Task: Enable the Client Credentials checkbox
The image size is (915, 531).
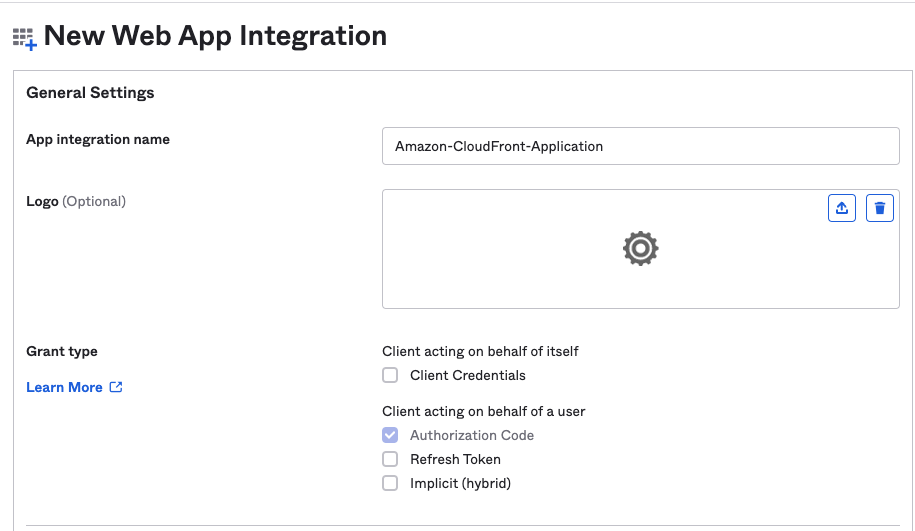Action: (390, 375)
